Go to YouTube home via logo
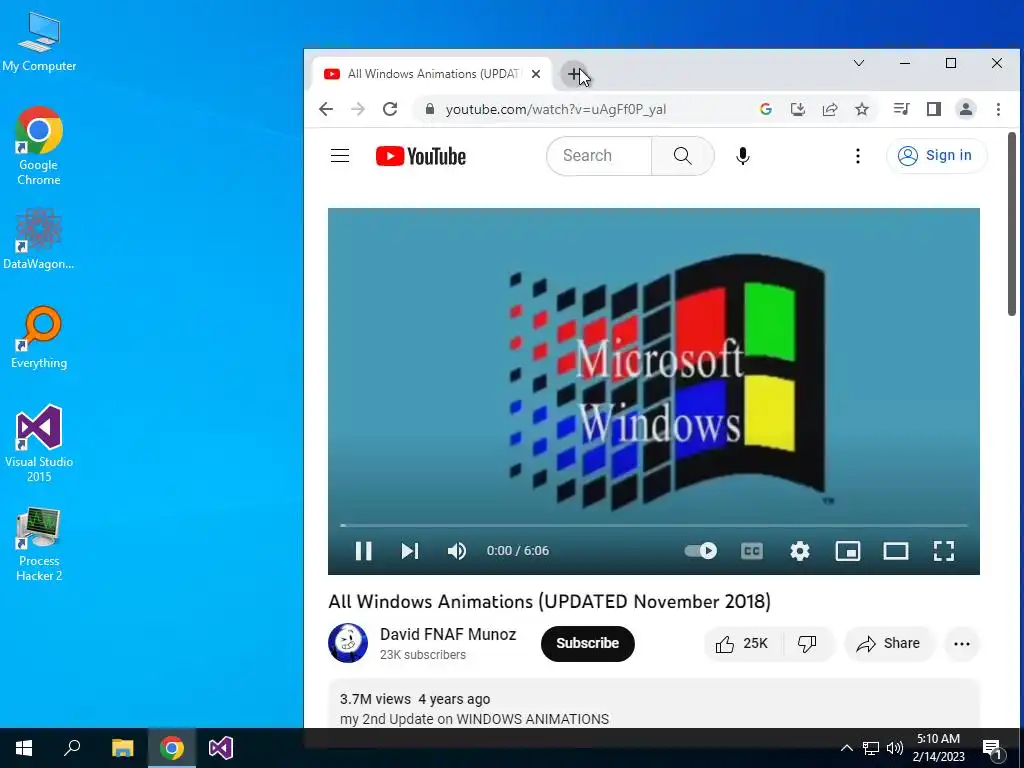Screen dimensions: 1024x768 coord(421,156)
